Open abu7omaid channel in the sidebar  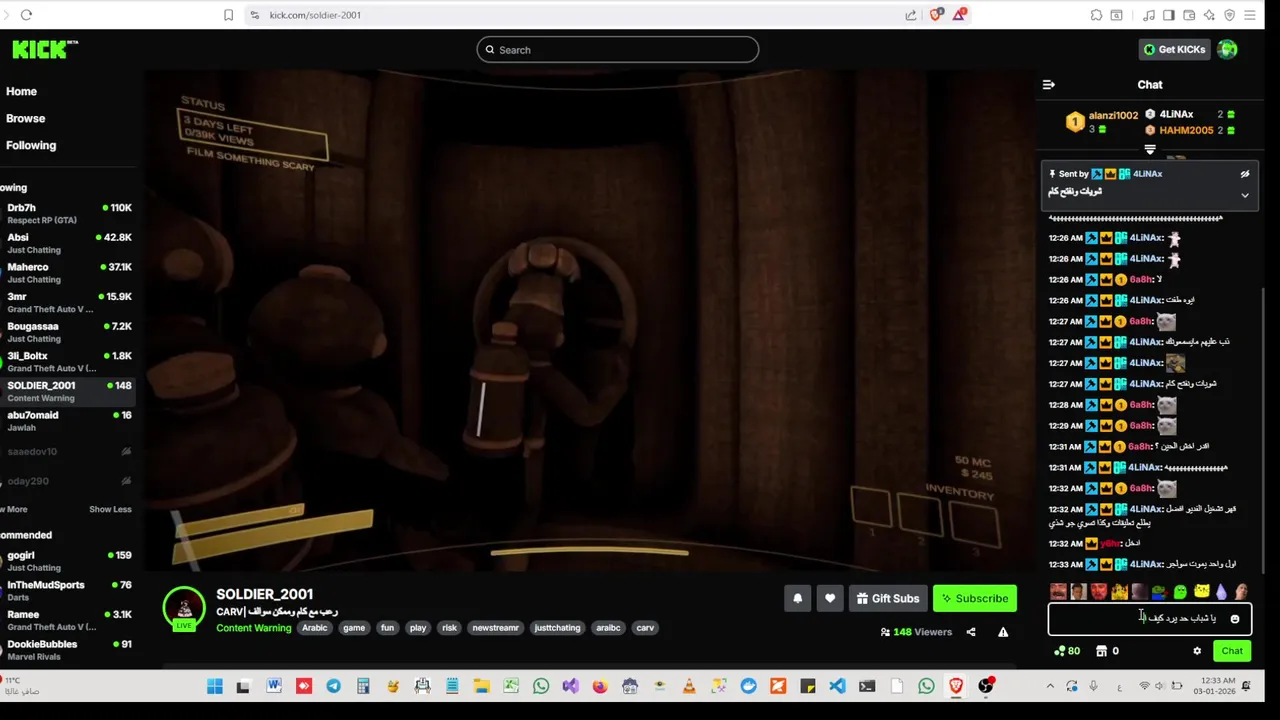point(67,421)
